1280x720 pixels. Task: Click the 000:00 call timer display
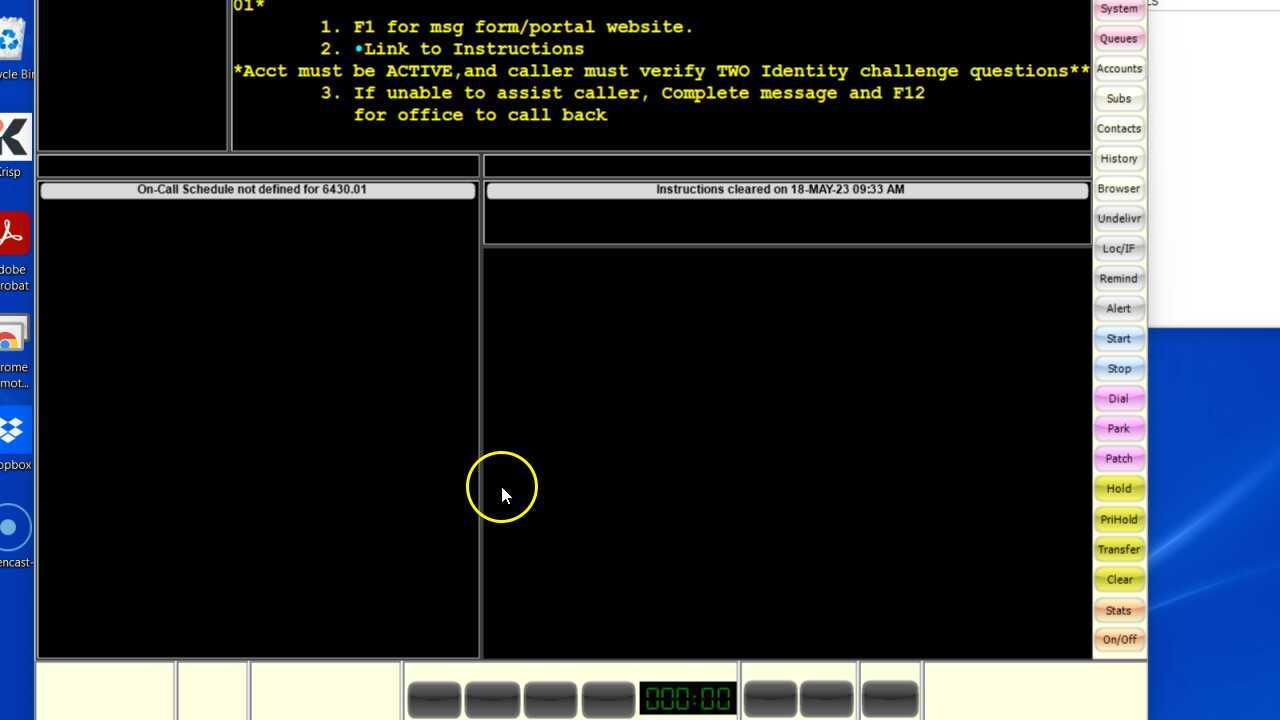coord(688,698)
